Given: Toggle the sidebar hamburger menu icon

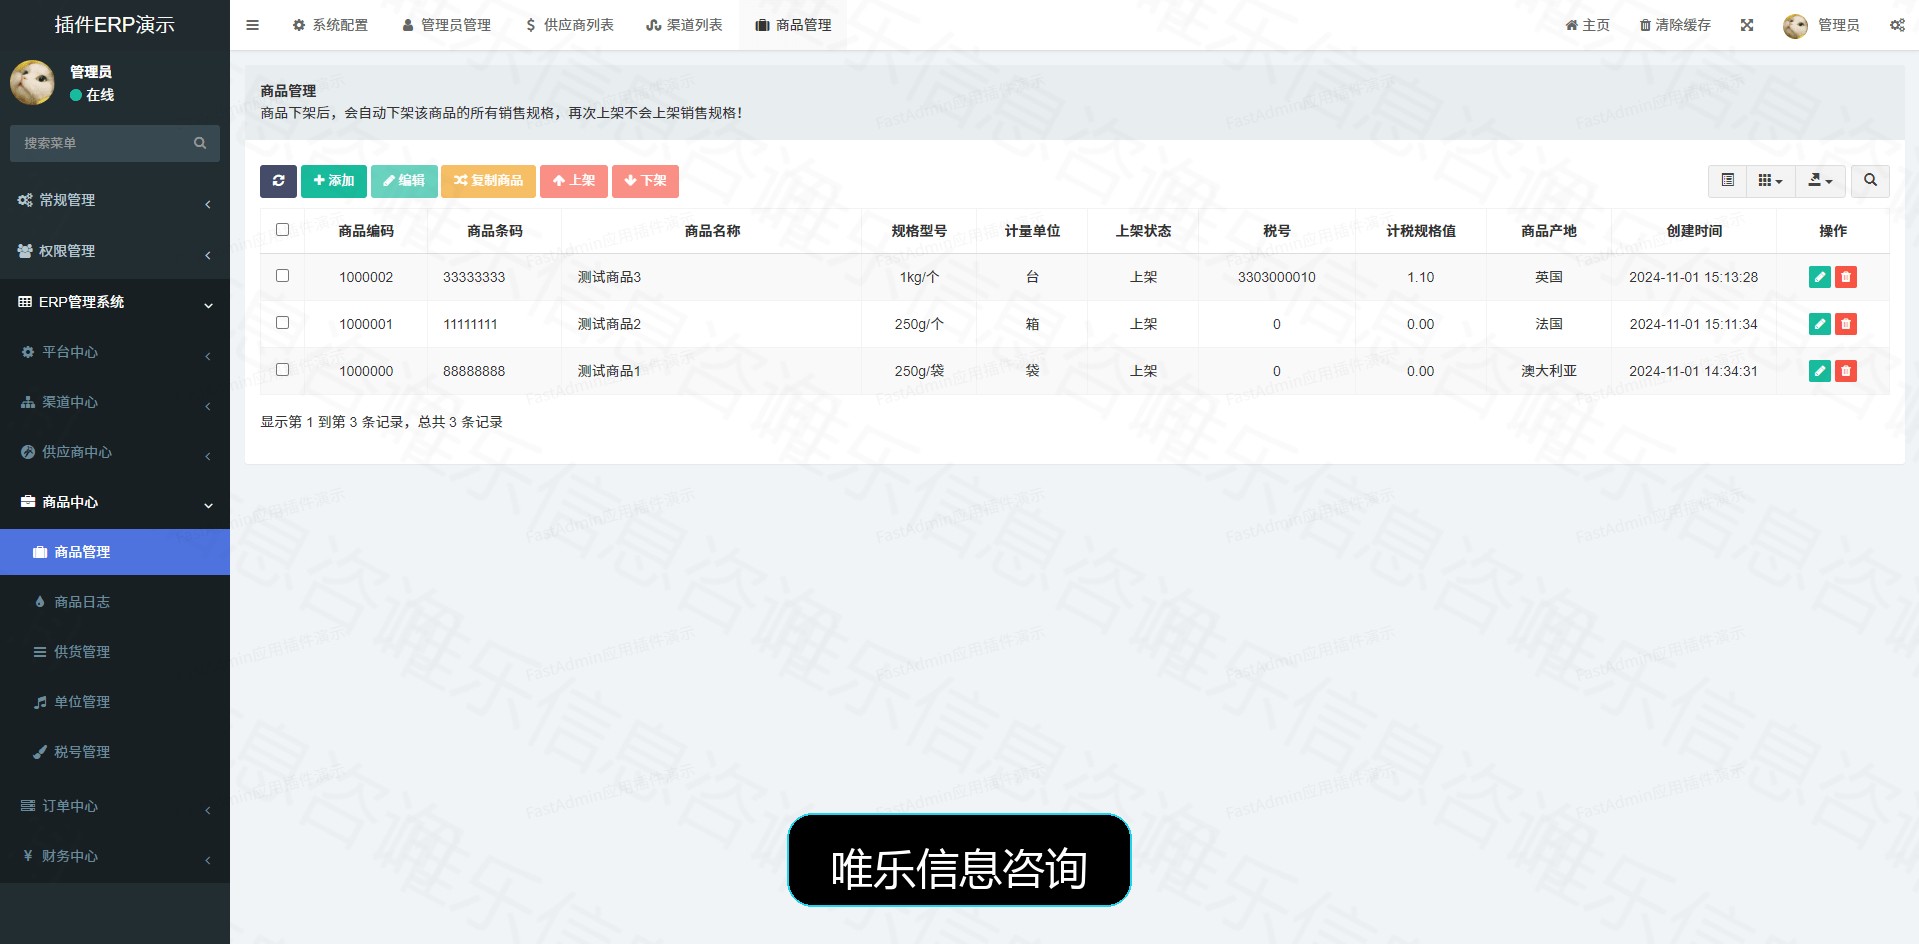Looking at the screenshot, I should (x=253, y=25).
